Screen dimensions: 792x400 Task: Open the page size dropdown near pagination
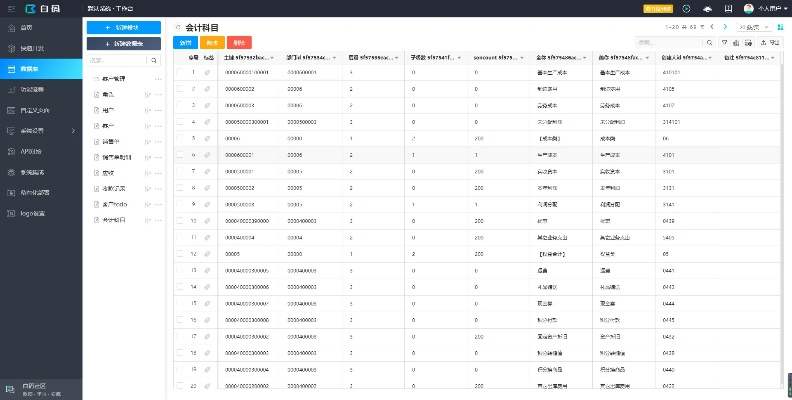click(753, 28)
